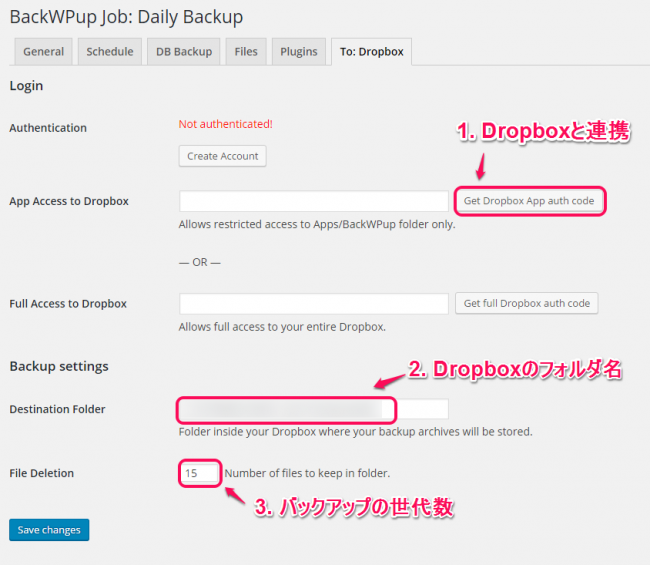This screenshot has height=565, width=650.
Task: Select the Files tab
Action: click(x=246, y=52)
